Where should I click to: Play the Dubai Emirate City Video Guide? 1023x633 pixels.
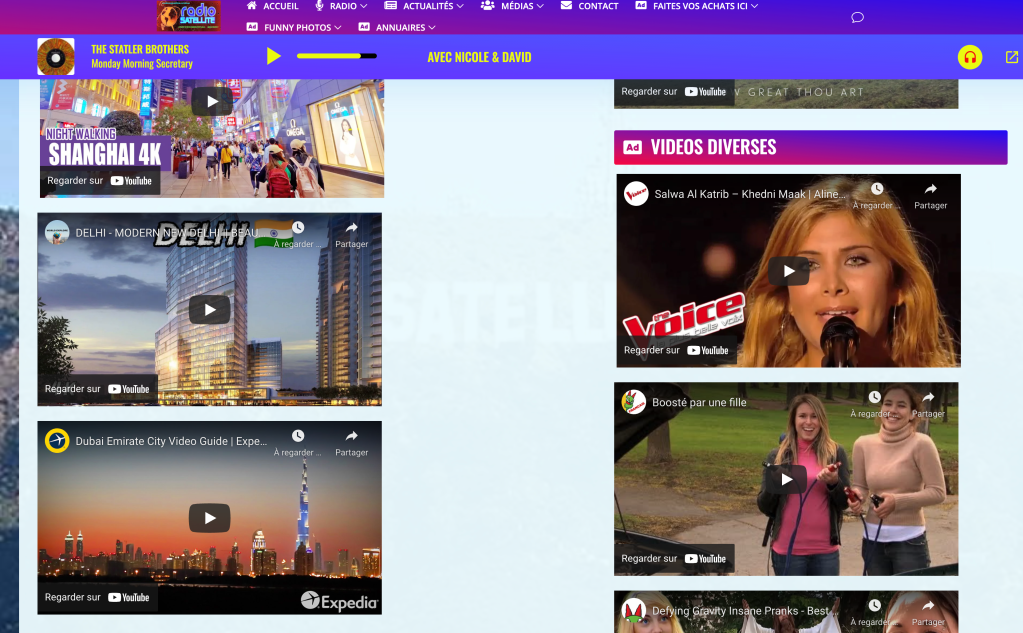(x=210, y=518)
